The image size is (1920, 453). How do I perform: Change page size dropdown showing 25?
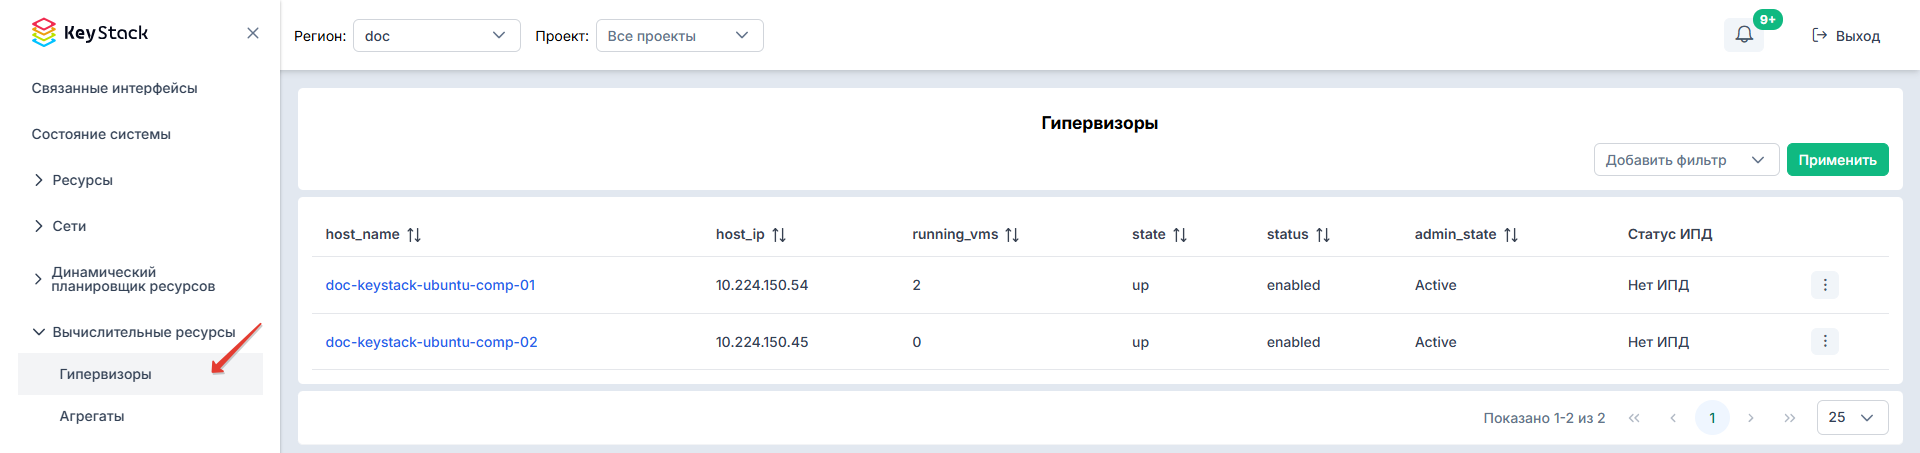(x=1852, y=417)
